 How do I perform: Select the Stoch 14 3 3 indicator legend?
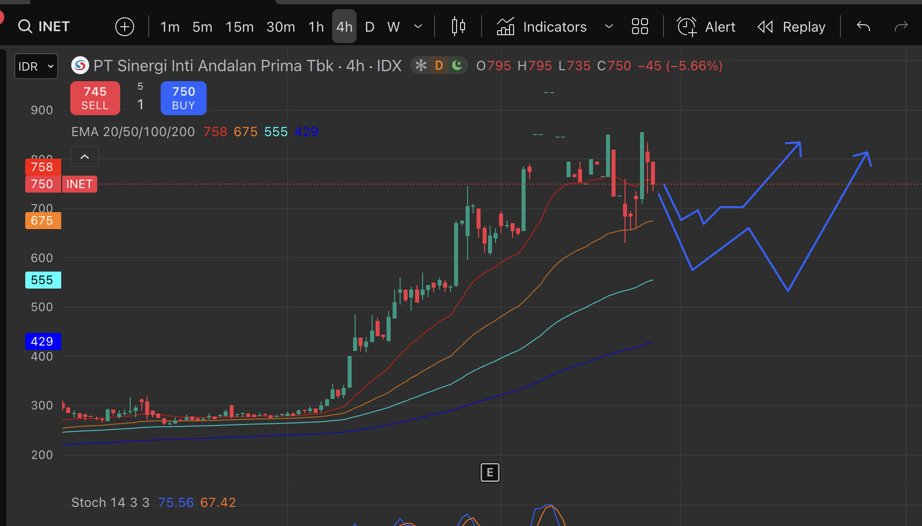[x=110, y=502]
